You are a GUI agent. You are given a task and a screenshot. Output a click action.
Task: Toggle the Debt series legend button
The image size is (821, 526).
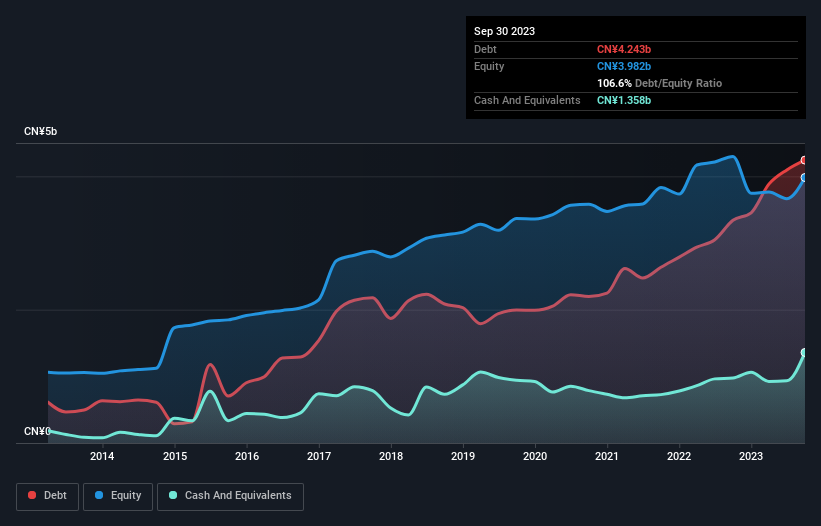pos(47,496)
